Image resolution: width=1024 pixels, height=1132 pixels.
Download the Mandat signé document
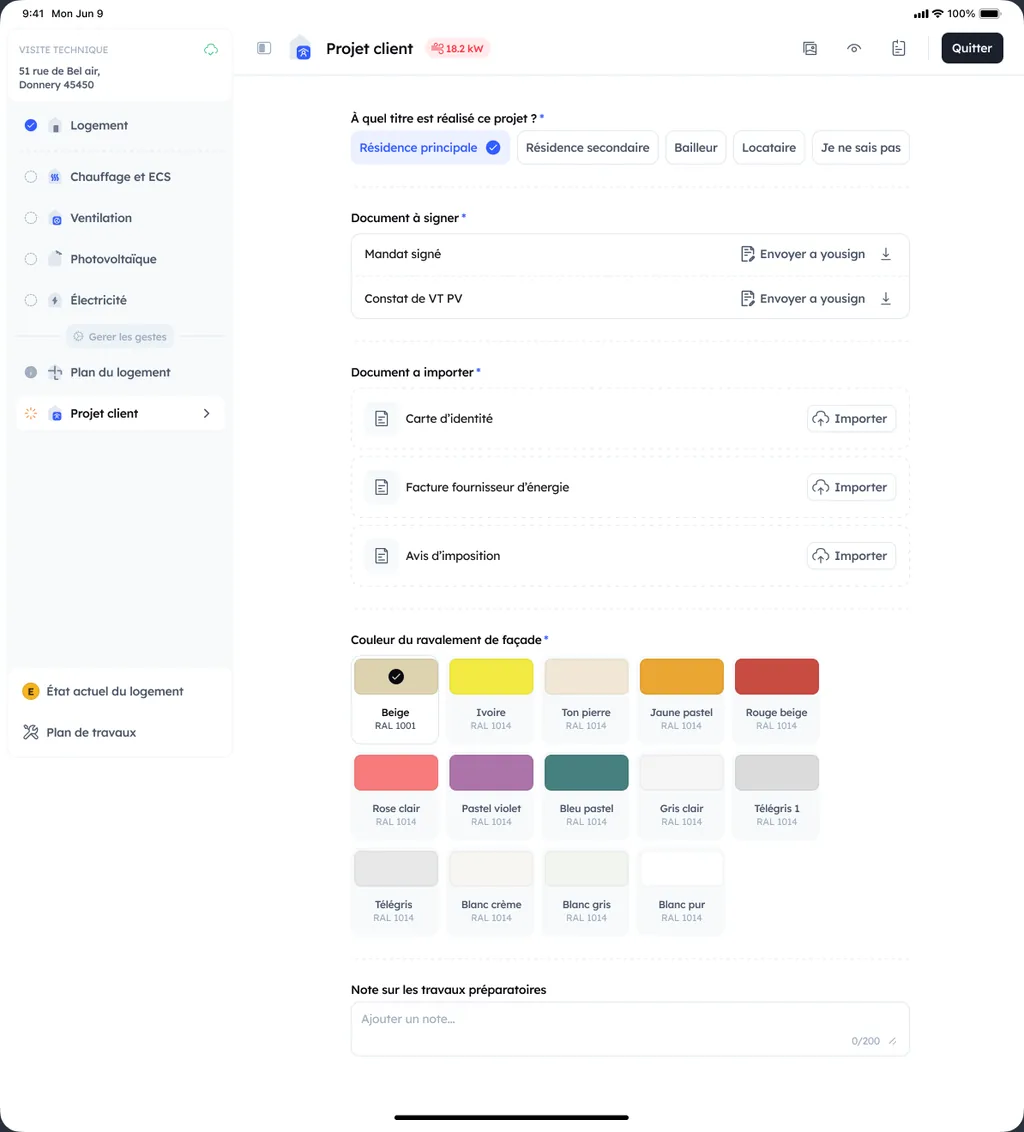(886, 253)
